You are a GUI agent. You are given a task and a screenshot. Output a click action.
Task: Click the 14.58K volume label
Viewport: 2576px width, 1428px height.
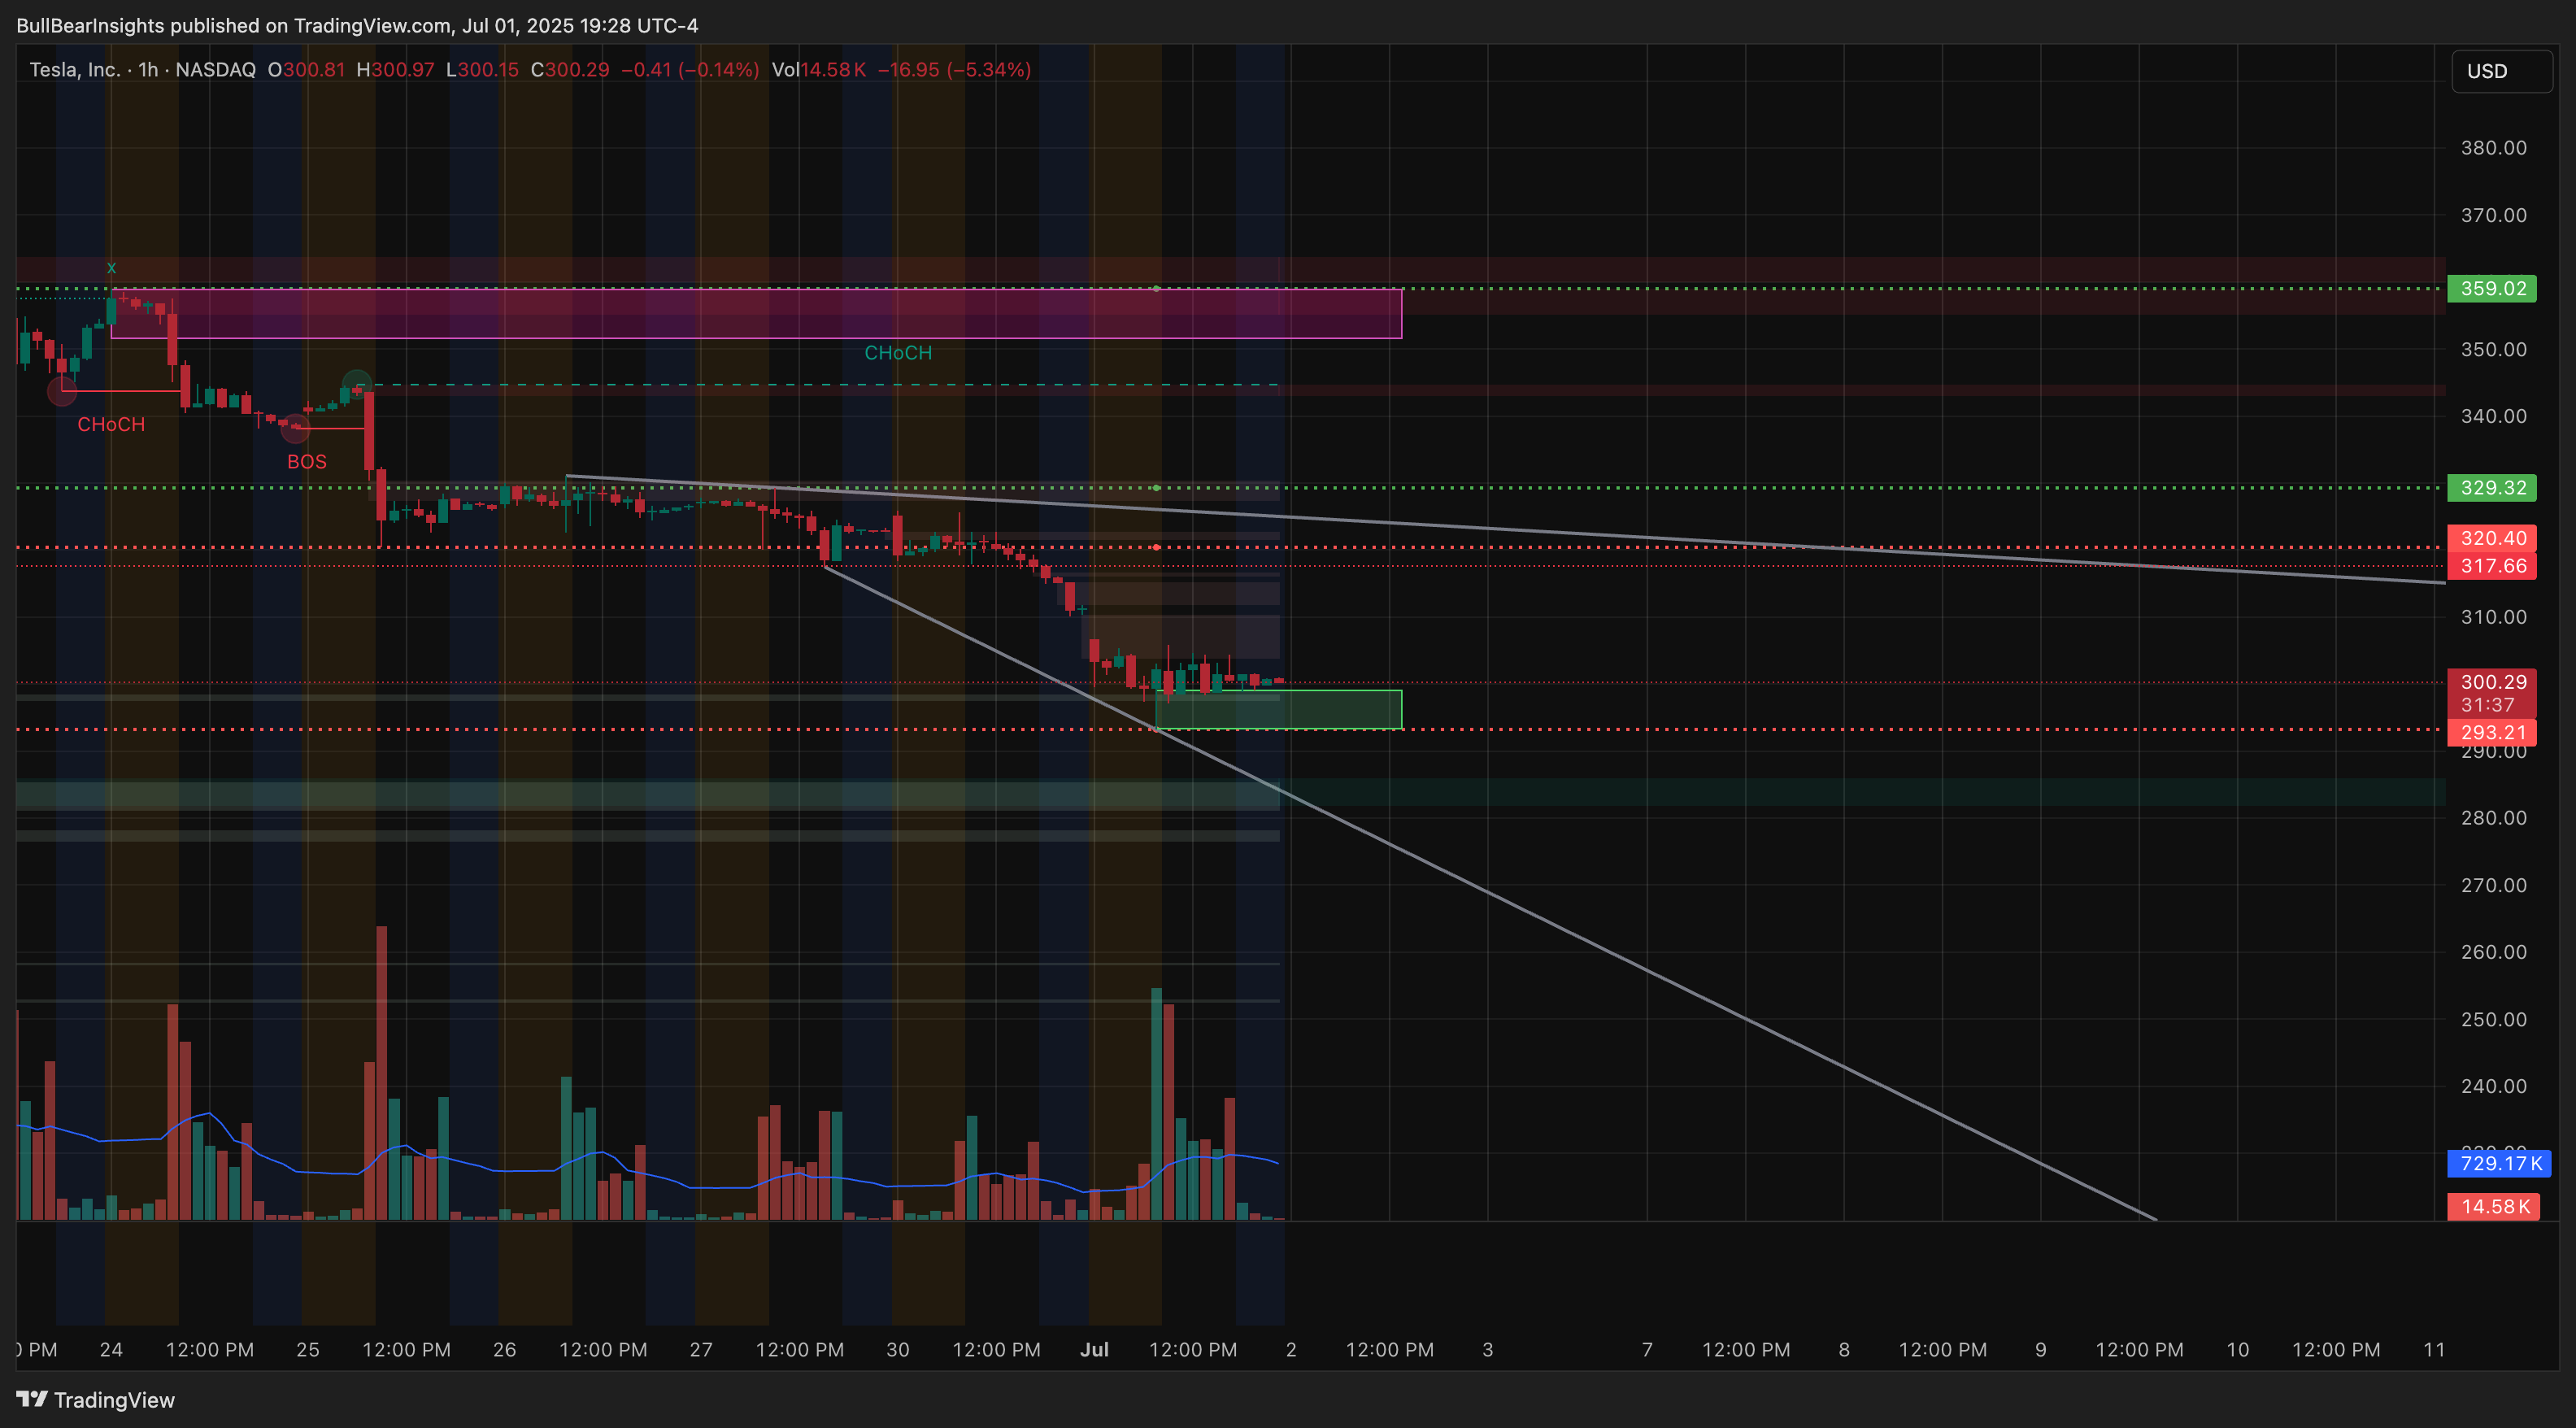(2493, 1206)
